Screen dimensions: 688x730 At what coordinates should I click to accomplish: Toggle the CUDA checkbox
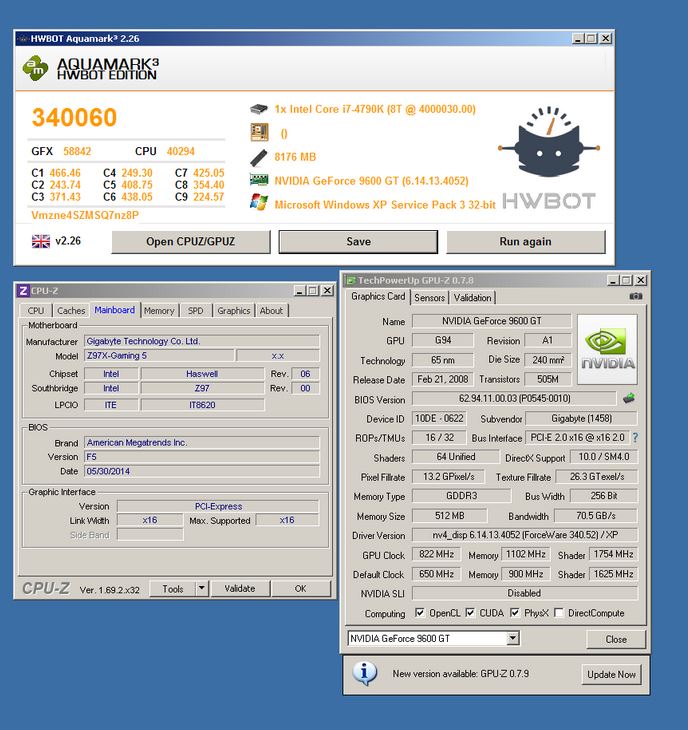(x=470, y=613)
